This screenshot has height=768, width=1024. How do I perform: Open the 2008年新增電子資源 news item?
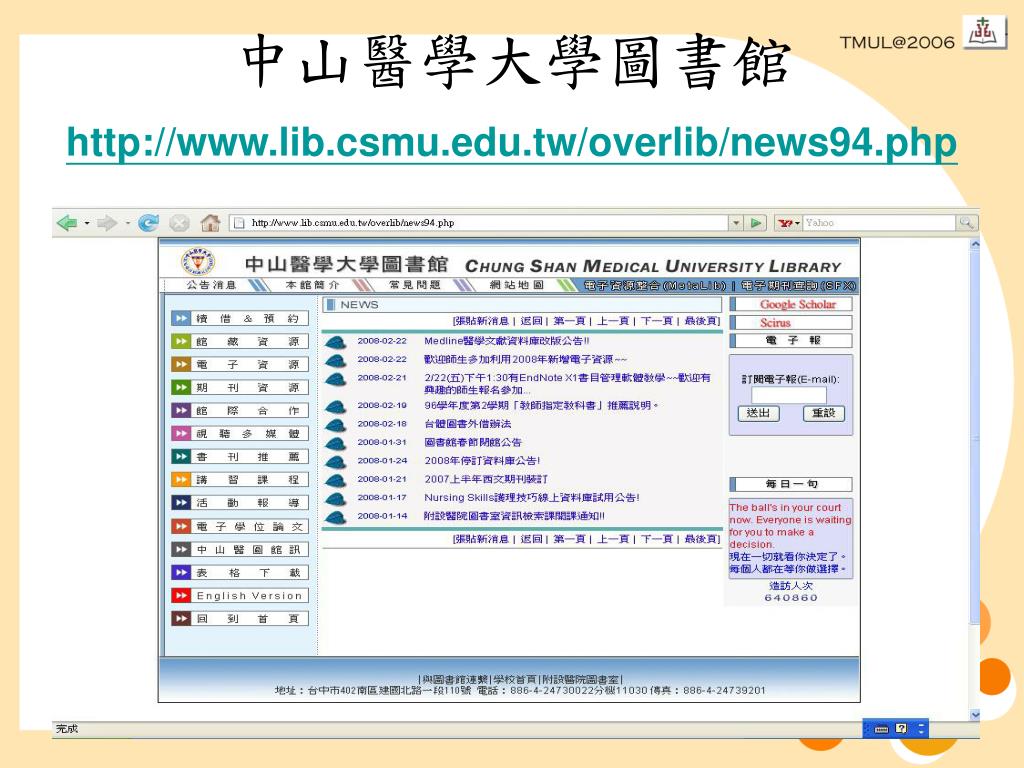click(525, 359)
